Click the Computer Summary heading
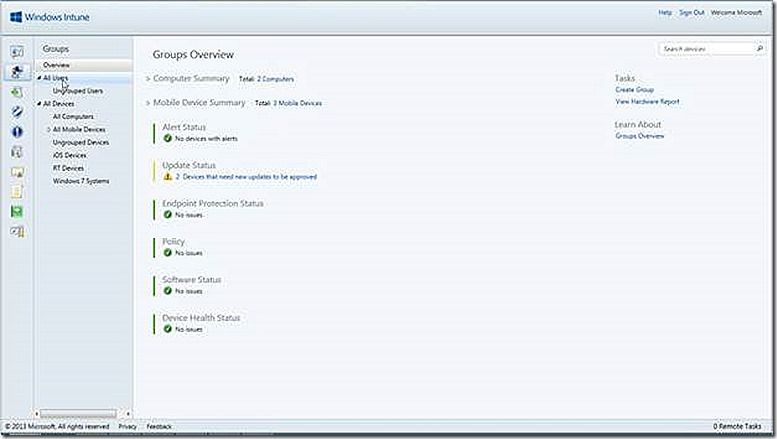Screen dimensions: 777x439 (x=191, y=78)
